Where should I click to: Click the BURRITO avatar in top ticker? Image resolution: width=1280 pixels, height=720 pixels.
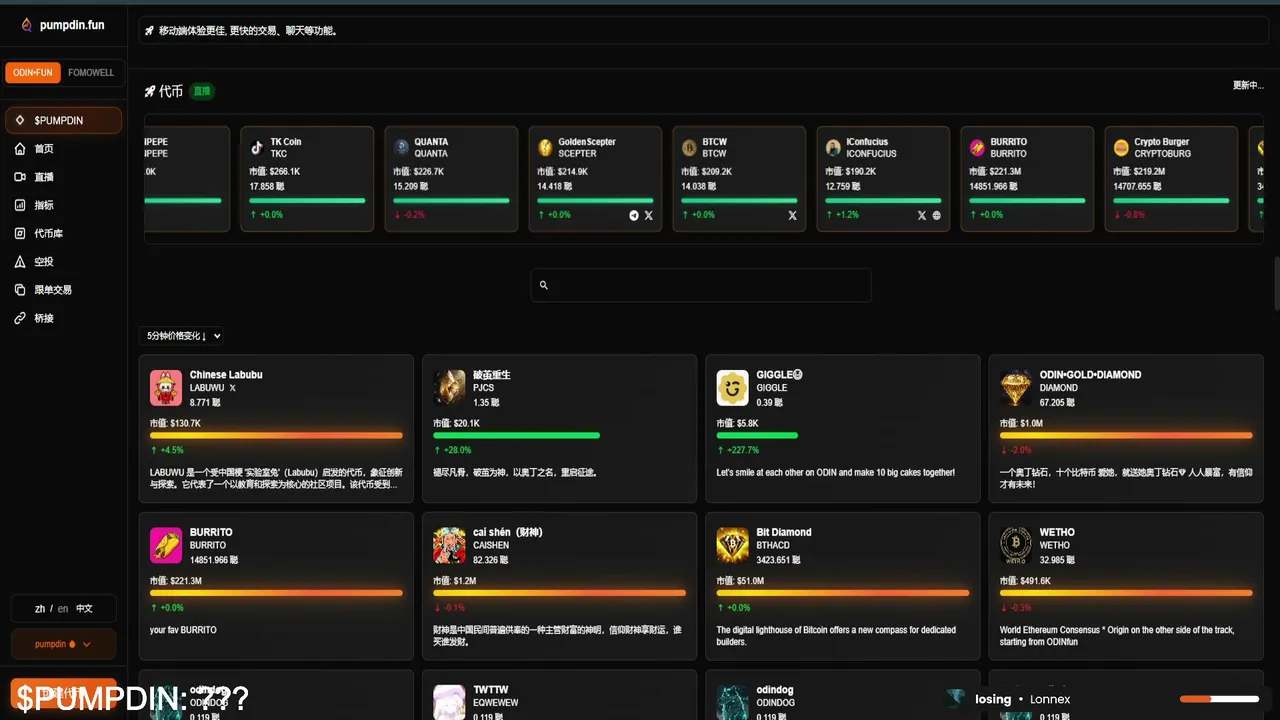pyautogui.click(x=977, y=147)
